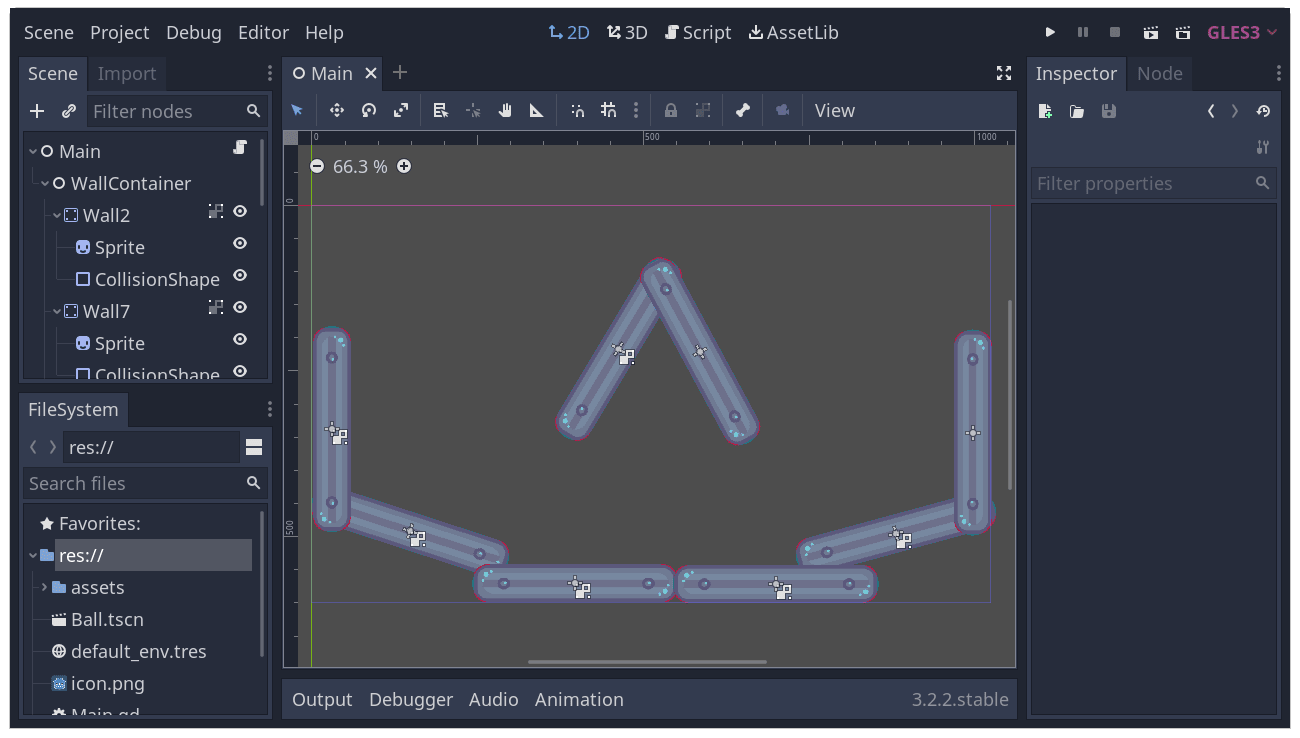Select the Rotate Mode tool

[x=369, y=110]
